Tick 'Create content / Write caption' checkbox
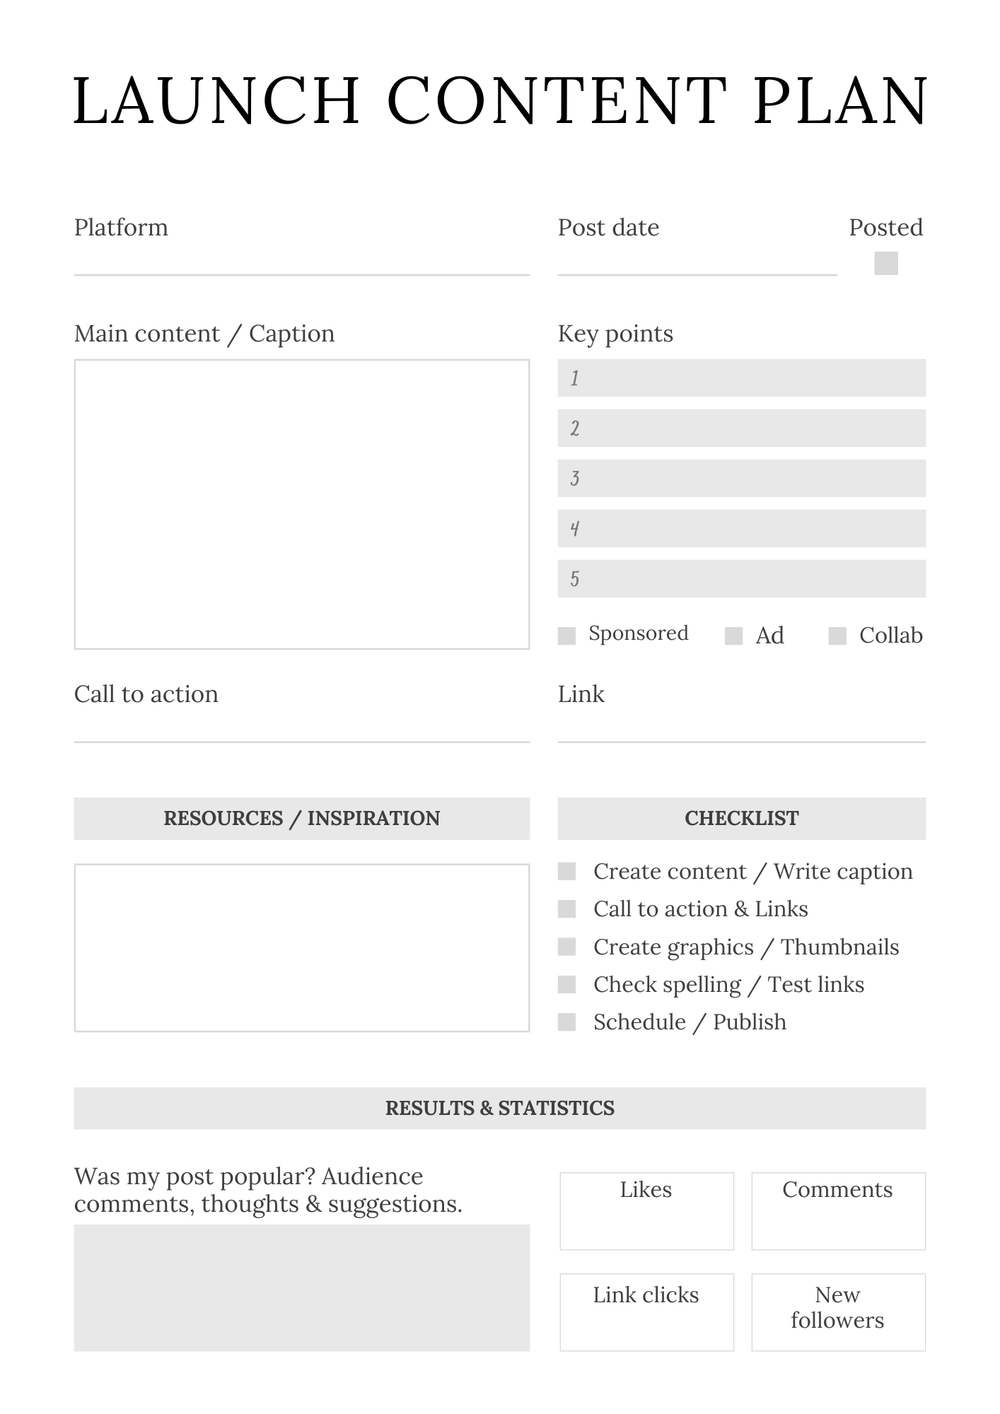Image resolution: width=1000 pixels, height=1414 pixels. point(567,872)
